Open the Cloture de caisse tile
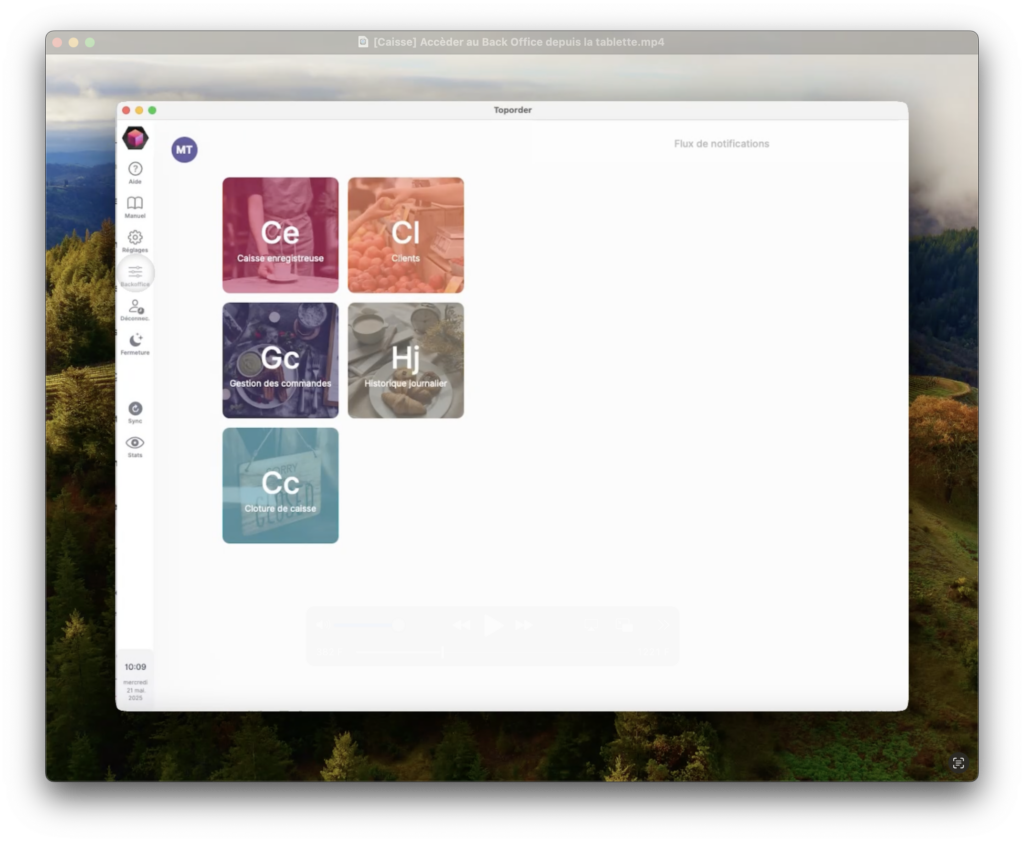The height and width of the screenshot is (842, 1024). (280, 485)
